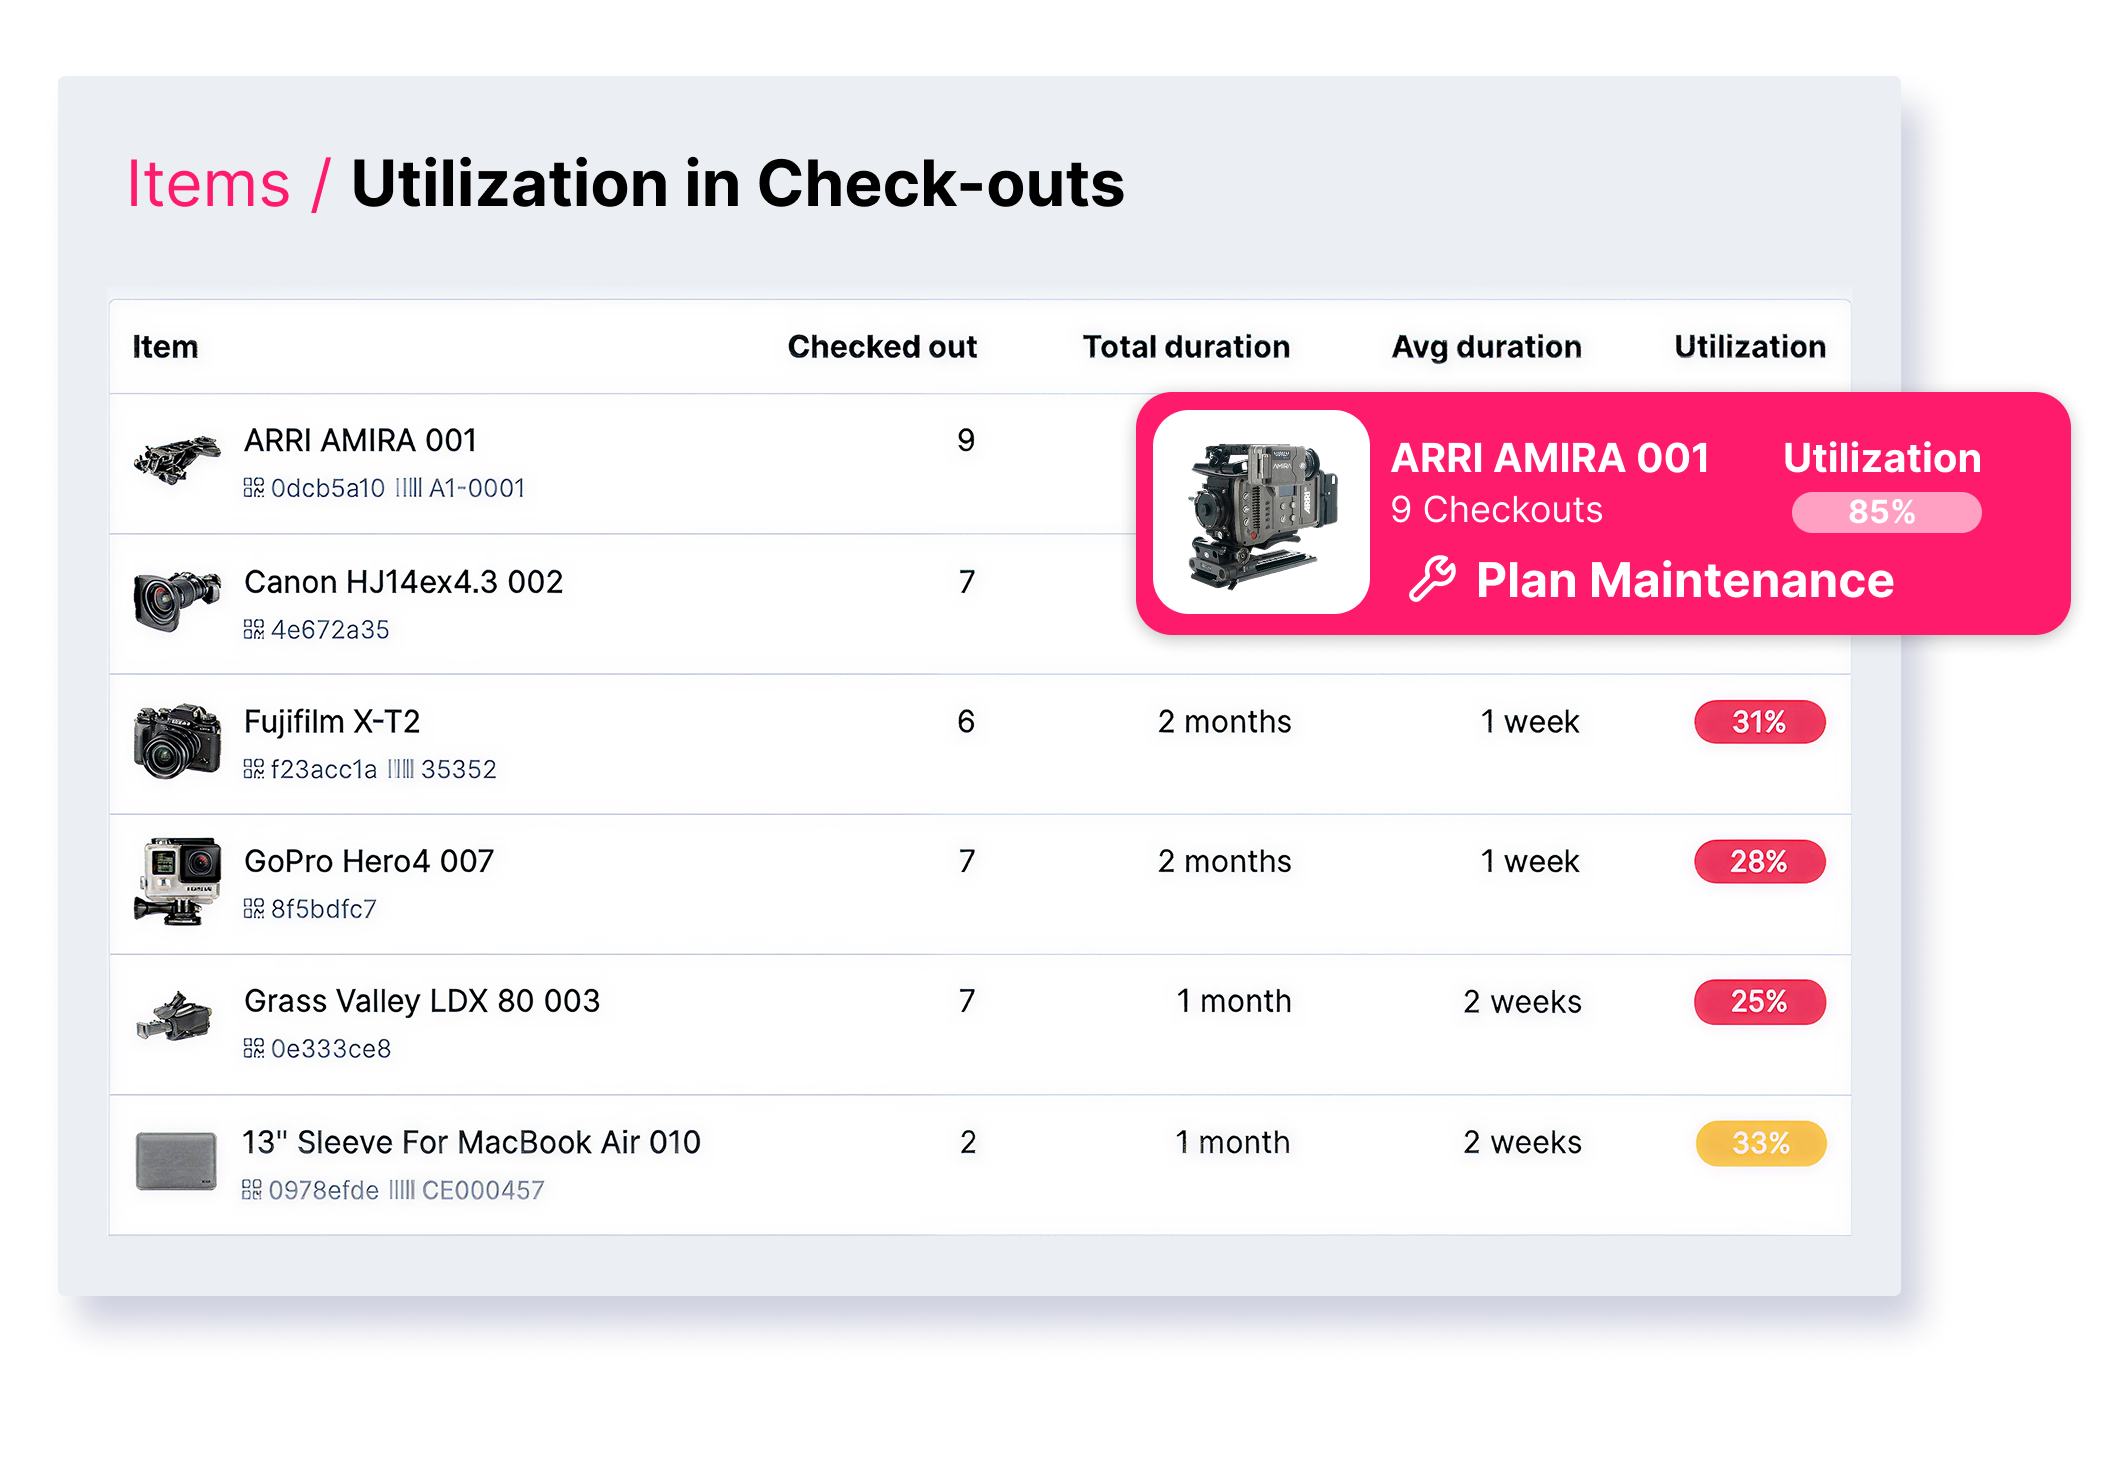Screen dimensions: 2120x1472
Task: Click barcode icon next to A1-0001
Action: [408, 488]
